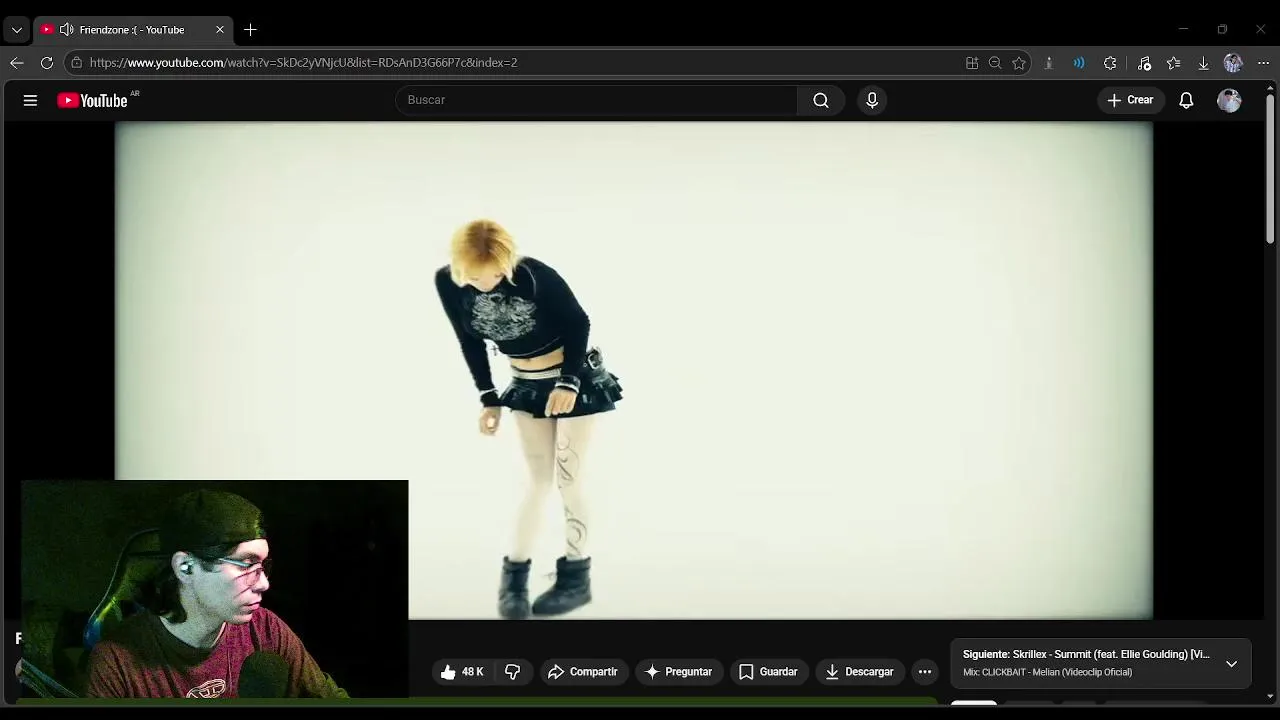Mute tab via speaker icon

(66, 30)
